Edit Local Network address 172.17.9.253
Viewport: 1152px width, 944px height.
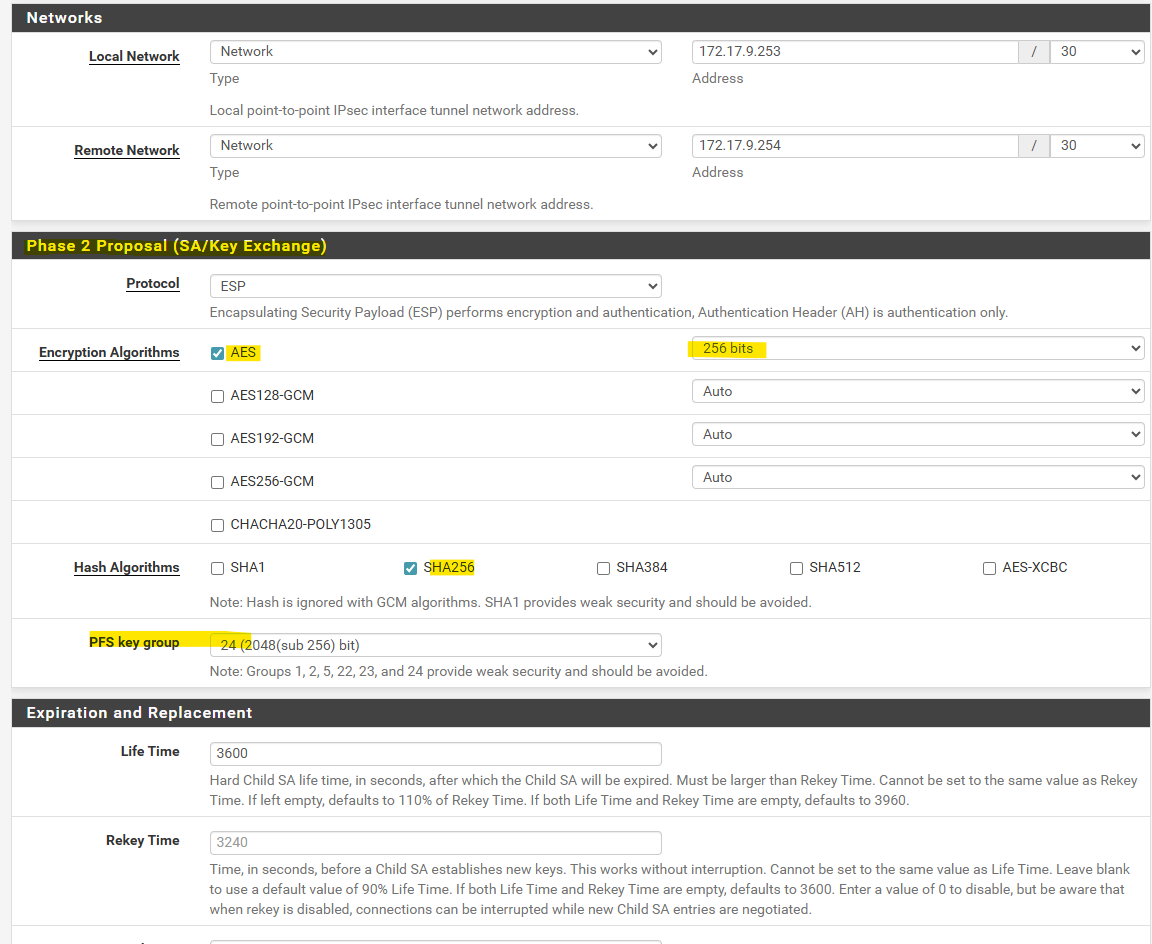[x=855, y=51]
